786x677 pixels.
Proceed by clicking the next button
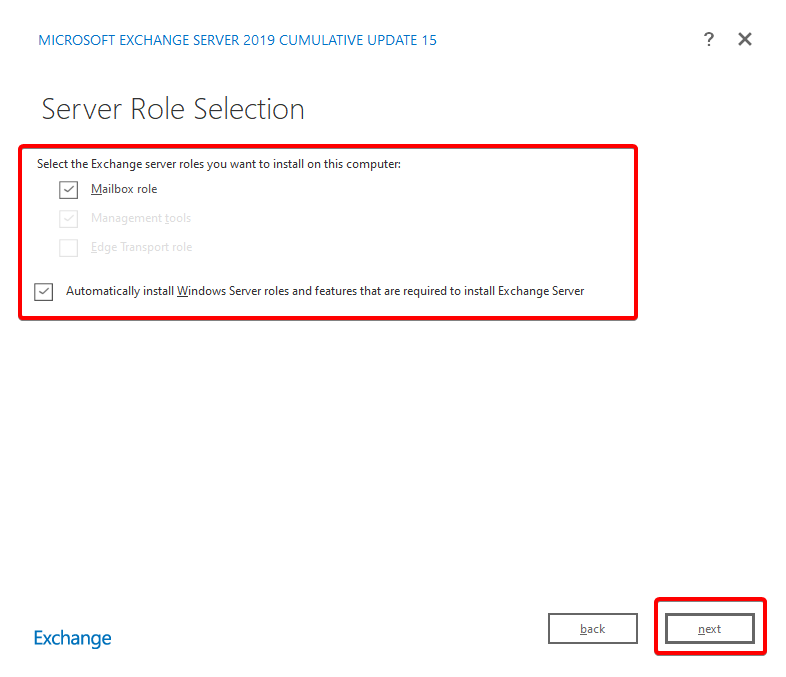709,629
